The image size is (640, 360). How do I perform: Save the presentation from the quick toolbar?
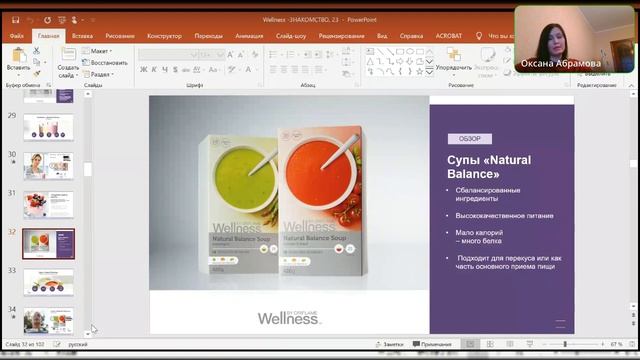(16, 20)
